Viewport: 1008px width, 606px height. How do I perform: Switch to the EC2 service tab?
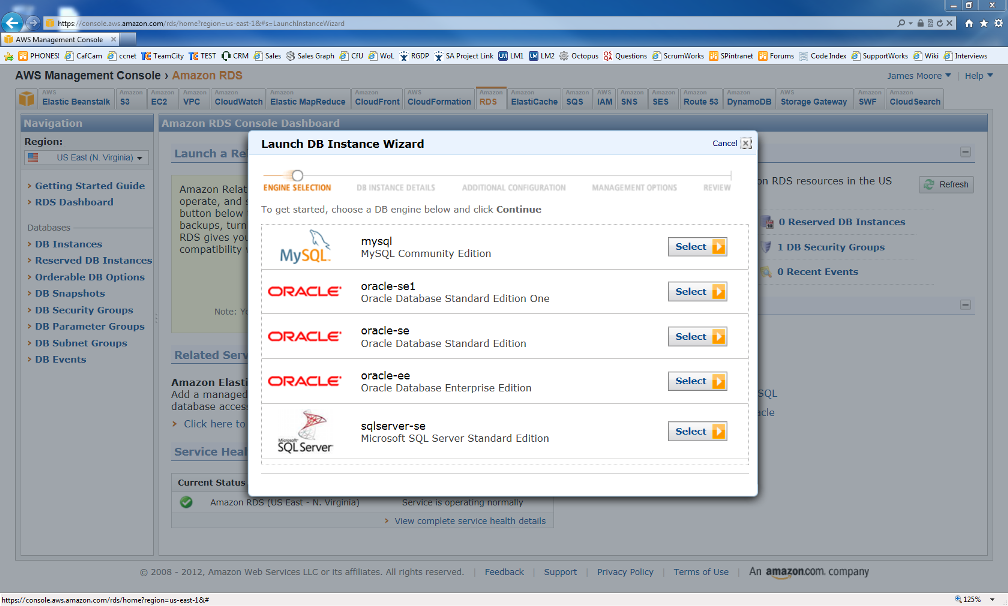(162, 99)
